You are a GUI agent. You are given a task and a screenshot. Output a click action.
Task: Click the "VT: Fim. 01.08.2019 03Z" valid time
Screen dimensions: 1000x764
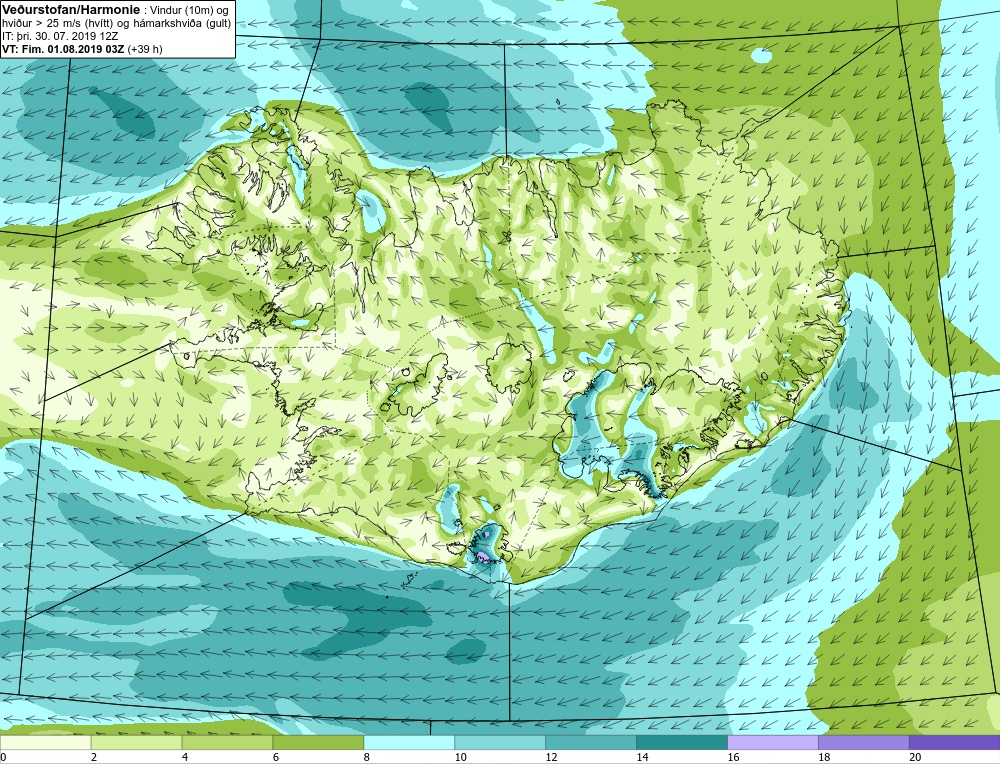63,49
